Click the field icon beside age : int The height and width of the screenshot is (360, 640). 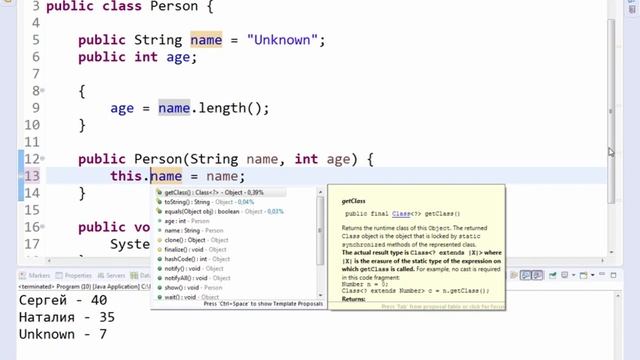(160, 221)
